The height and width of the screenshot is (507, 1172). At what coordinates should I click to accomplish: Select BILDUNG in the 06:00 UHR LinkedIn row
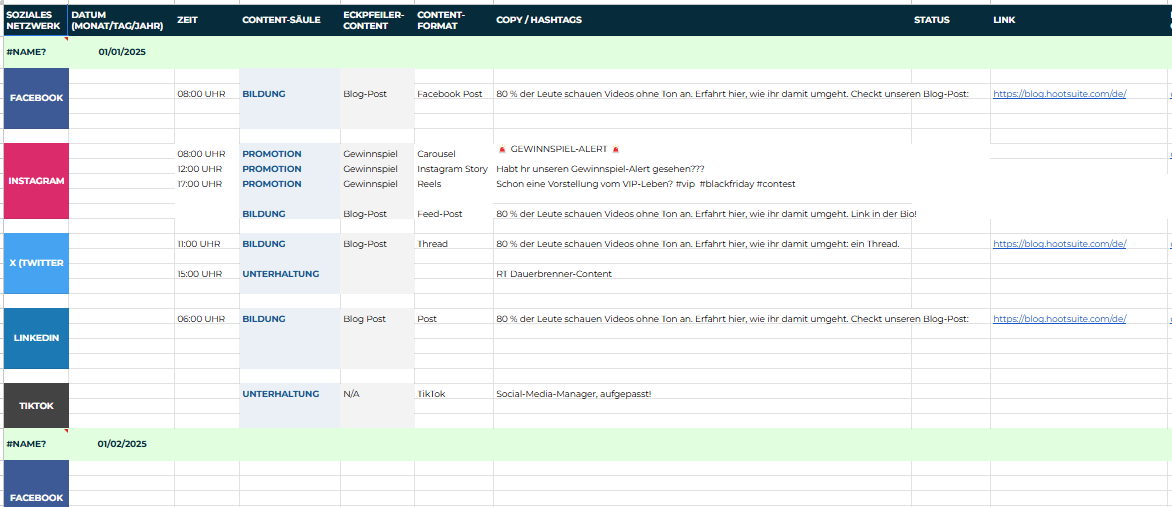click(x=264, y=319)
